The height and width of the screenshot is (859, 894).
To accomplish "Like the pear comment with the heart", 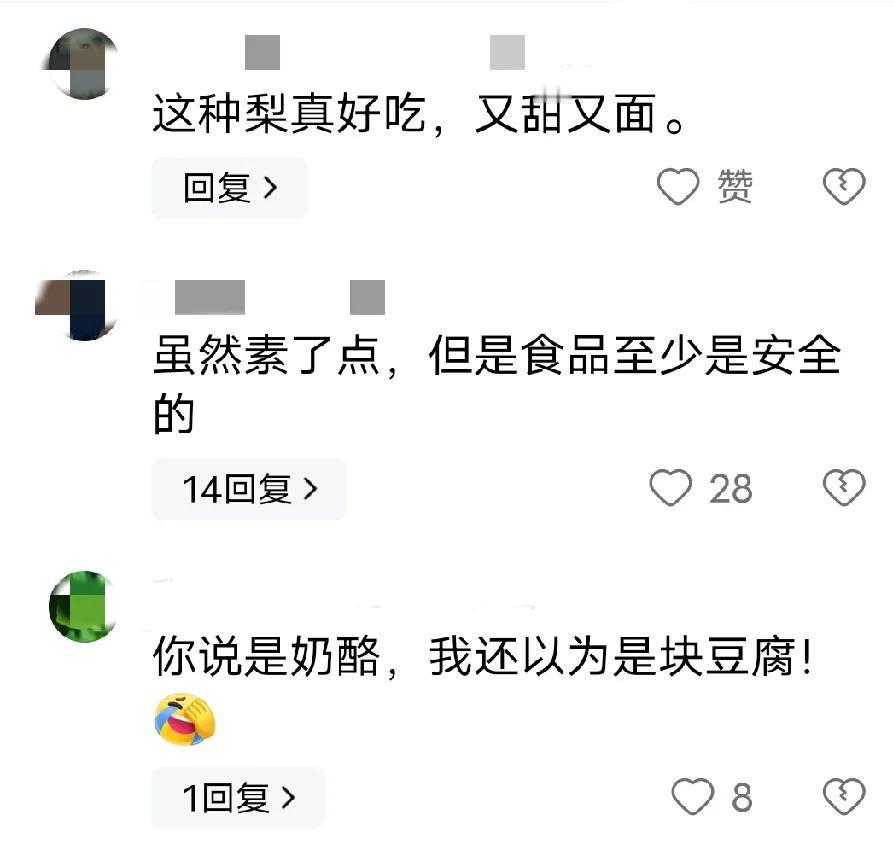I will (x=677, y=186).
